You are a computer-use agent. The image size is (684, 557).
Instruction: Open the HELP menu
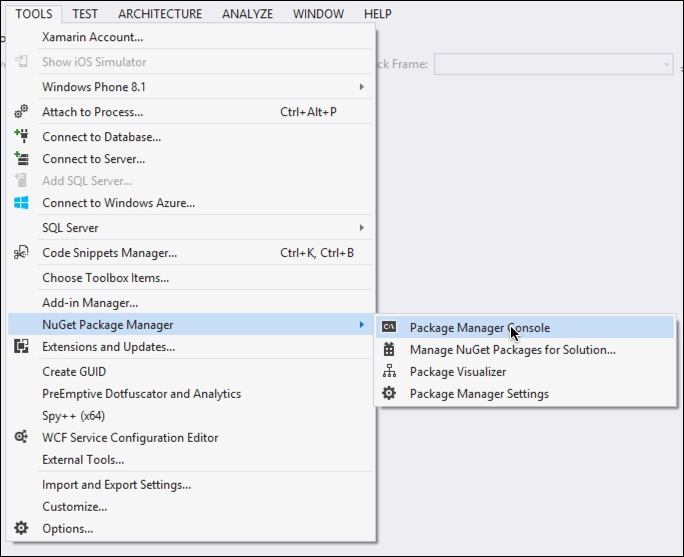(377, 14)
